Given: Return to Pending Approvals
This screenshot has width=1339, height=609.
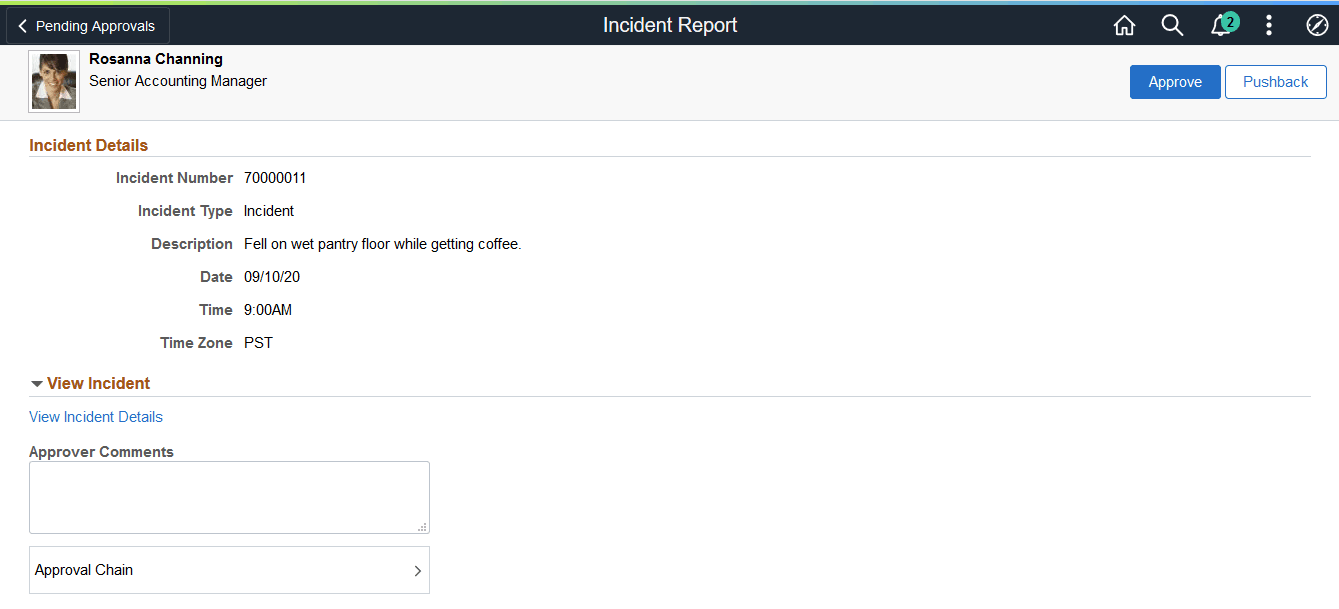Looking at the screenshot, I should coord(87,25).
